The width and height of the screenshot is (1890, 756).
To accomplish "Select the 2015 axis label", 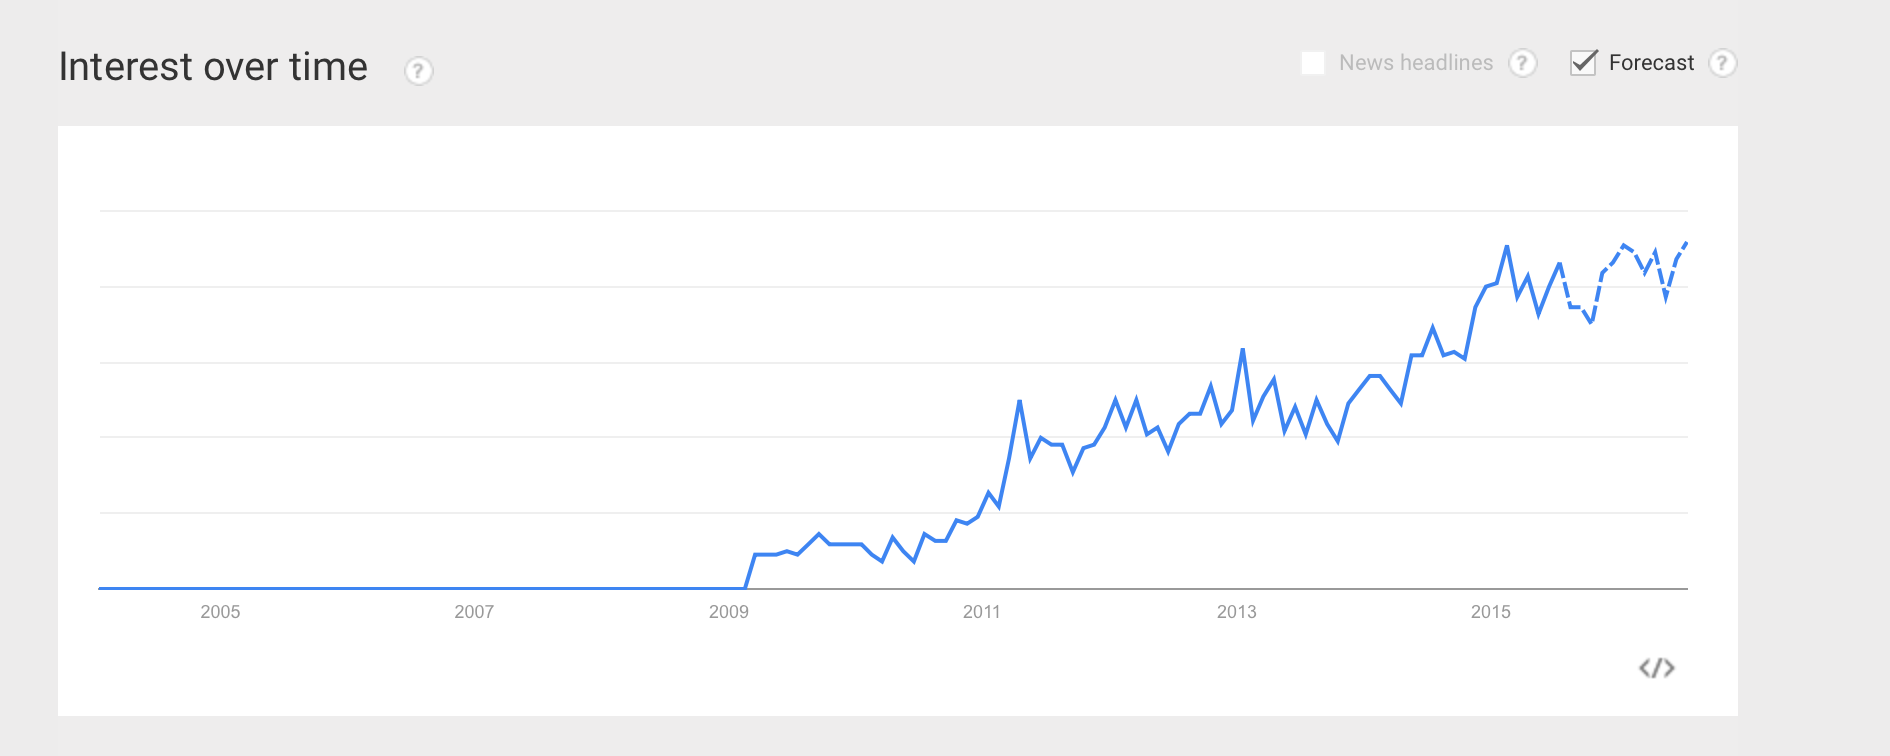I will pyautogui.click(x=1491, y=612).
